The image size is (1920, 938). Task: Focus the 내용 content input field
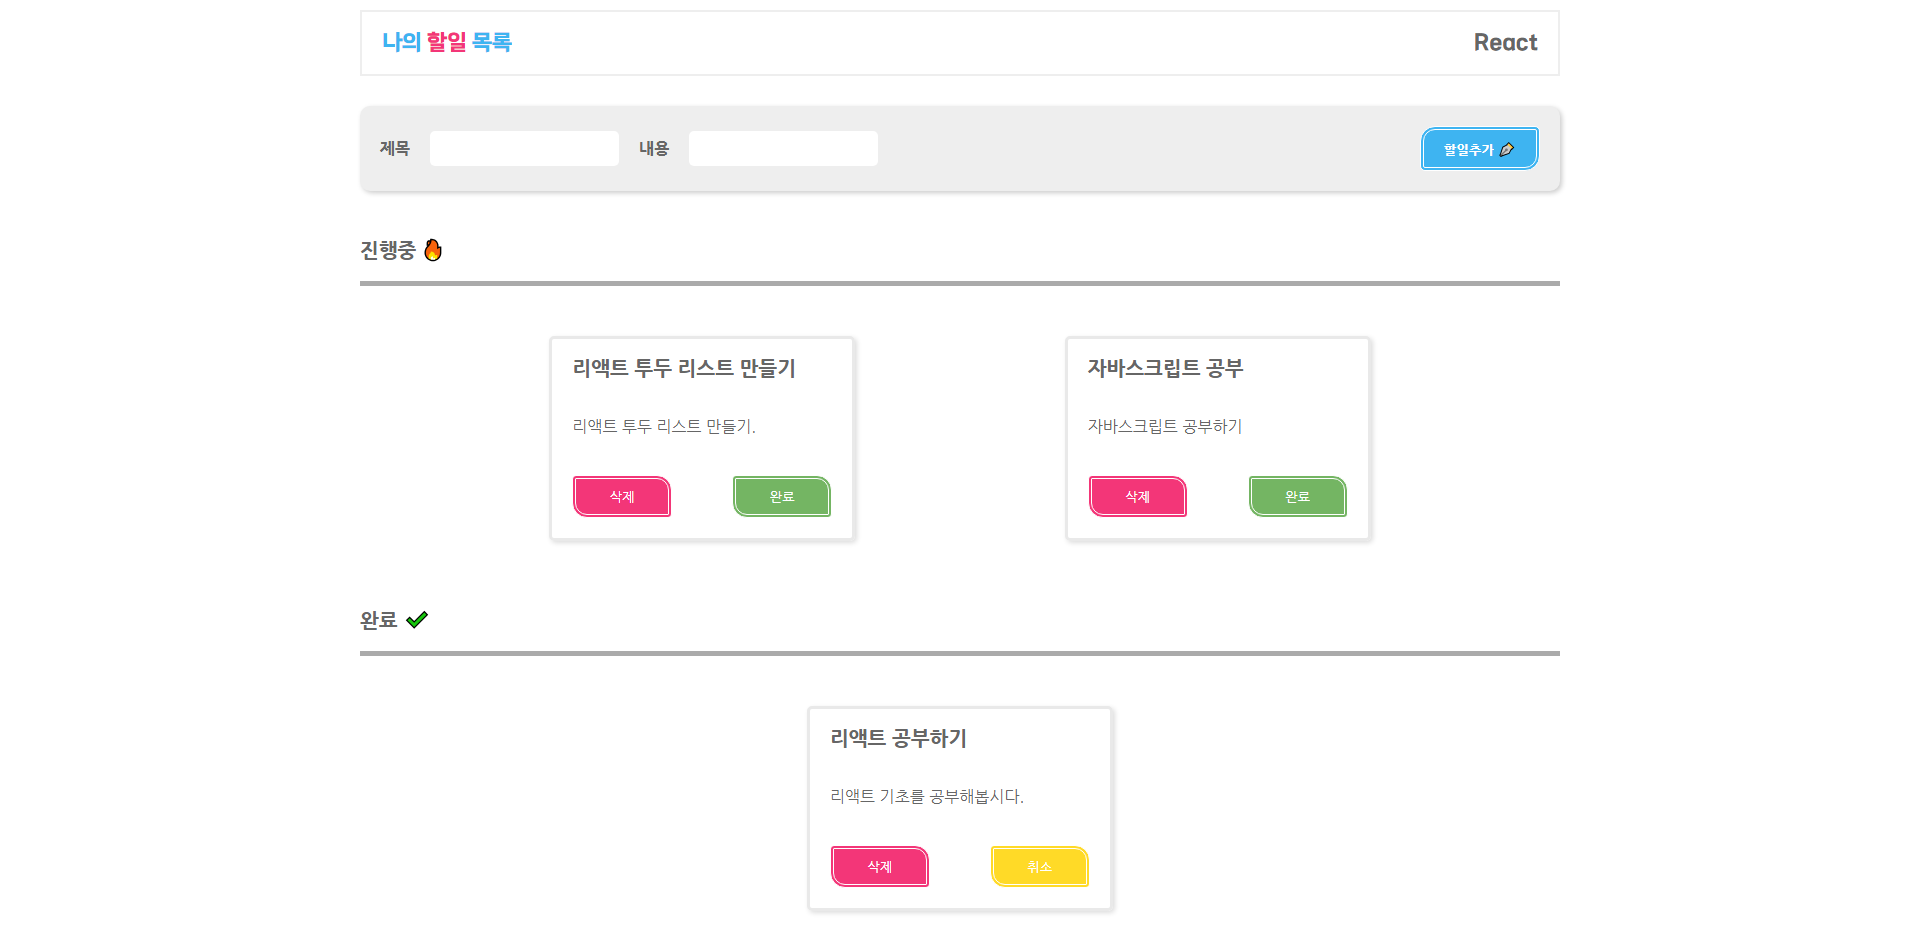(783, 148)
